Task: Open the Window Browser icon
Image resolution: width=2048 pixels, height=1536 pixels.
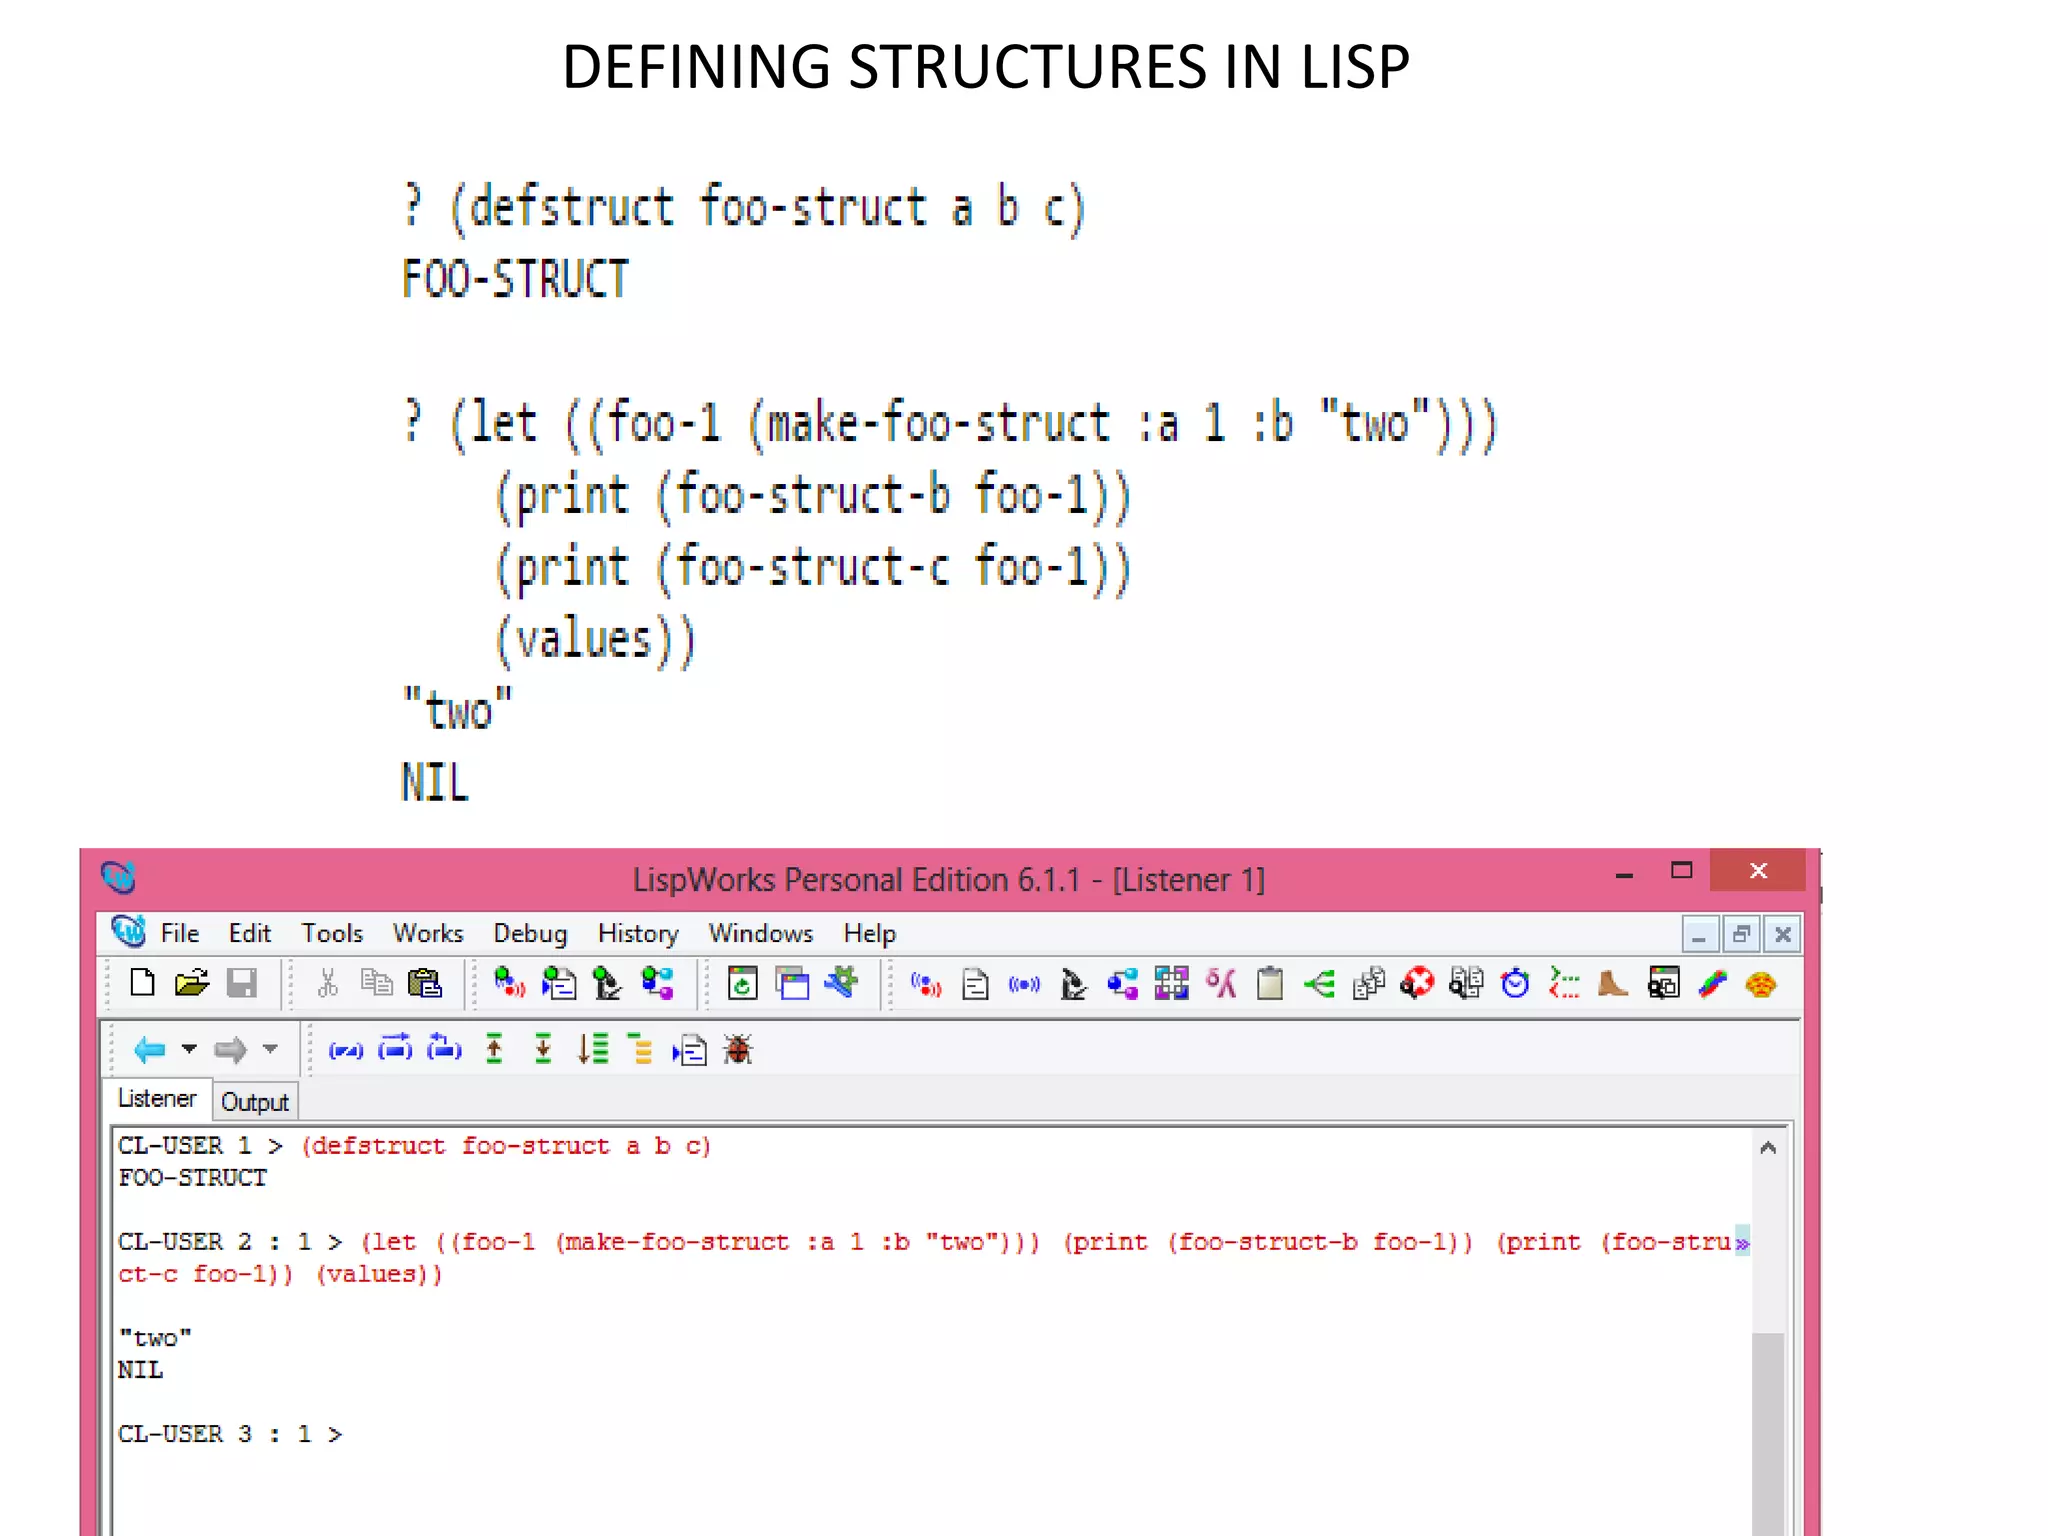Action: pyautogui.click(x=1663, y=985)
